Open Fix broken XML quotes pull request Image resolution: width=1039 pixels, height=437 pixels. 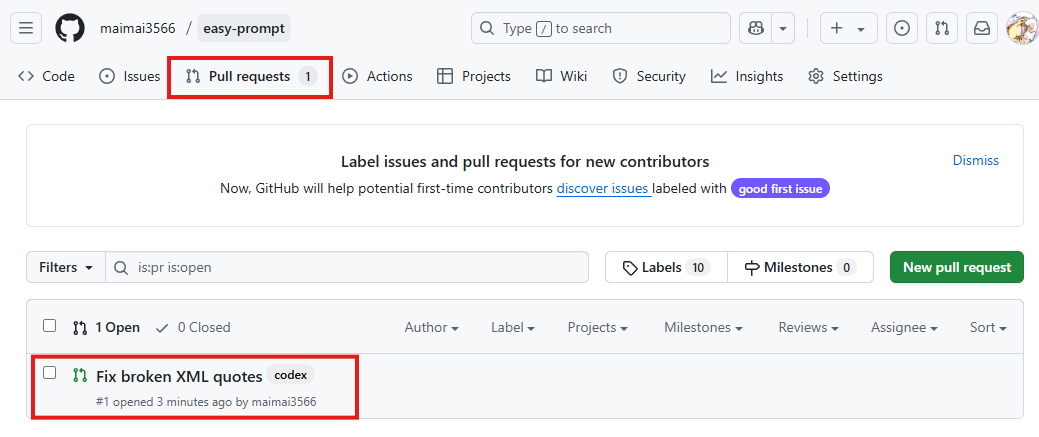tap(179, 376)
